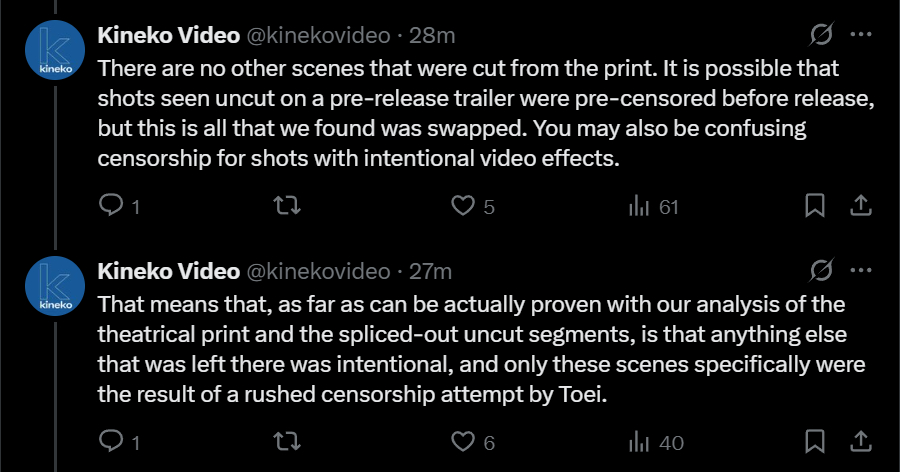900x472 pixels.
Task: Like the second tweet with 6 likes
Action: [462, 441]
